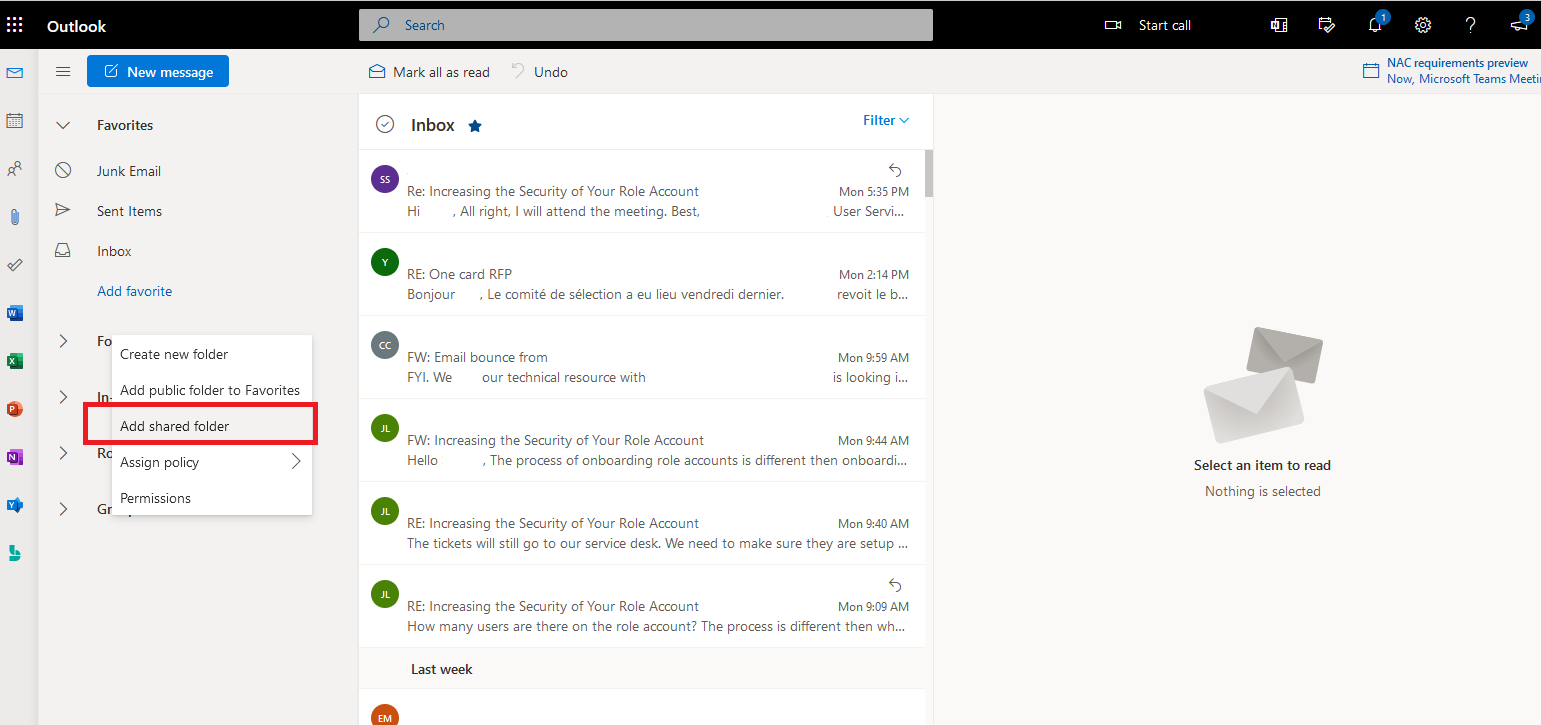1541x725 pixels.
Task: Open message from SS at Mon 5:35 PM
Action: point(641,191)
